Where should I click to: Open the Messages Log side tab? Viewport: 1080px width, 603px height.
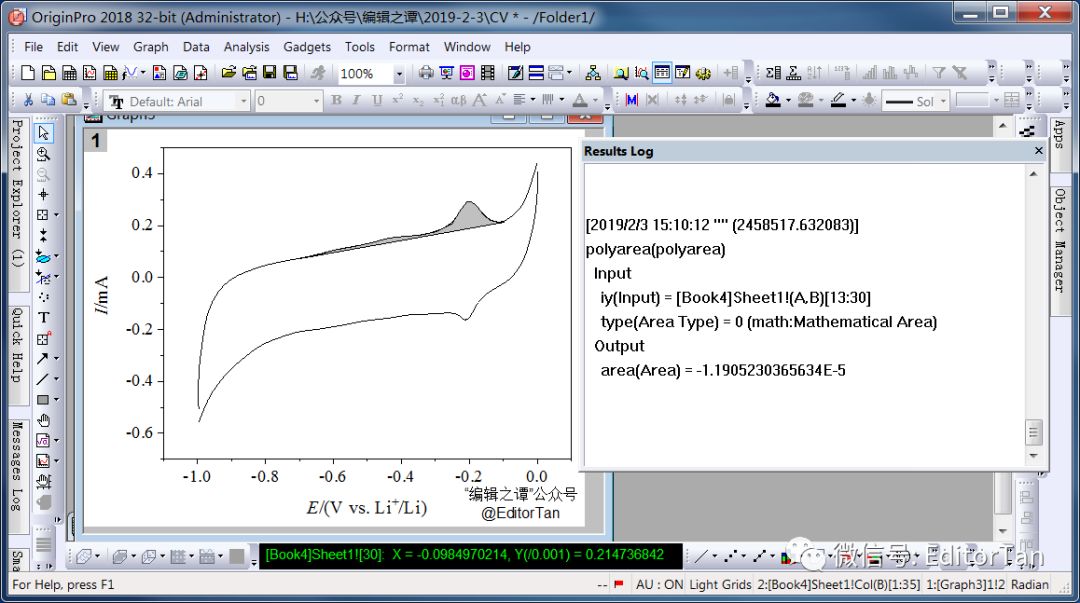click(17, 475)
